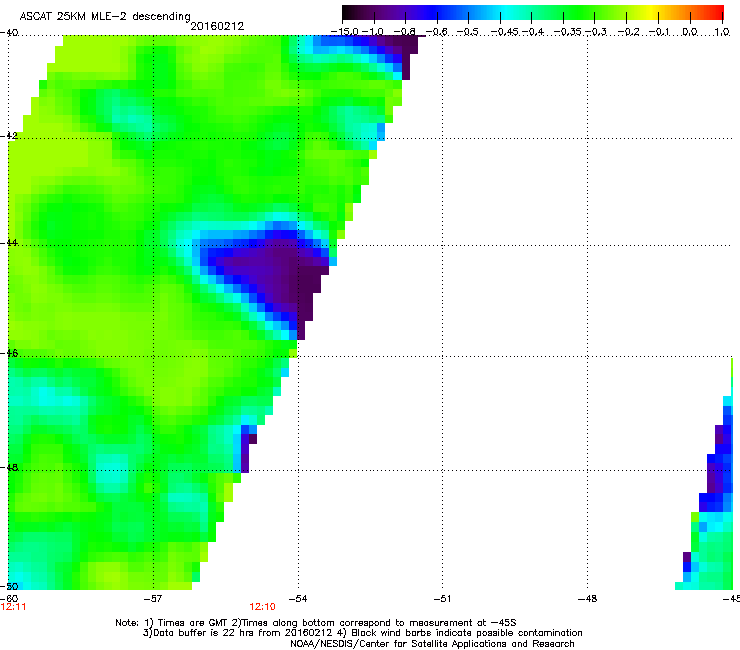Click the longitude label -54

pos(298,599)
